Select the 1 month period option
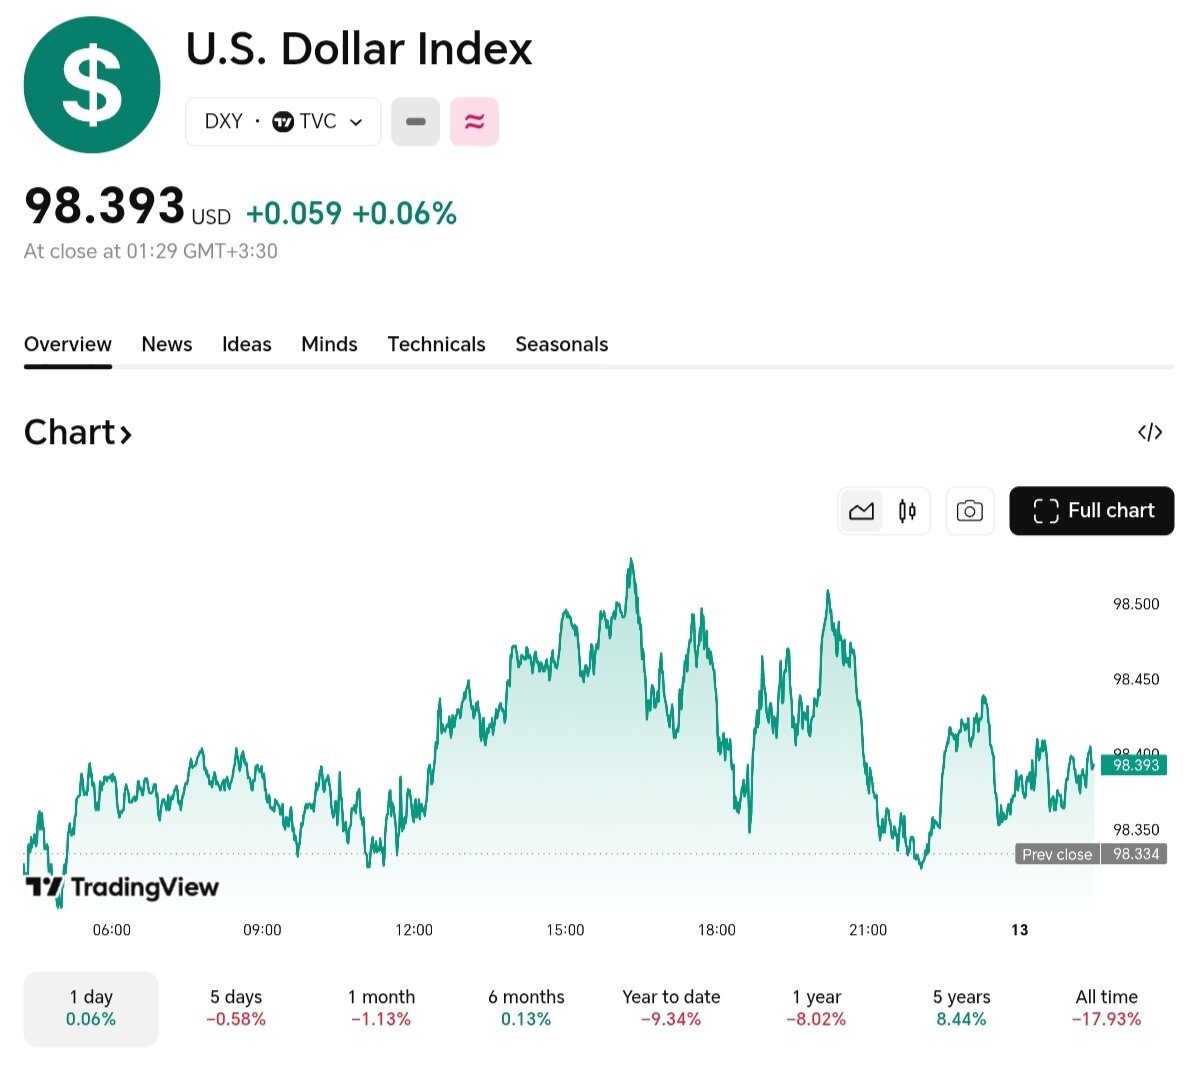The width and height of the screenshot is (1198, 1065). (380, 1008)
